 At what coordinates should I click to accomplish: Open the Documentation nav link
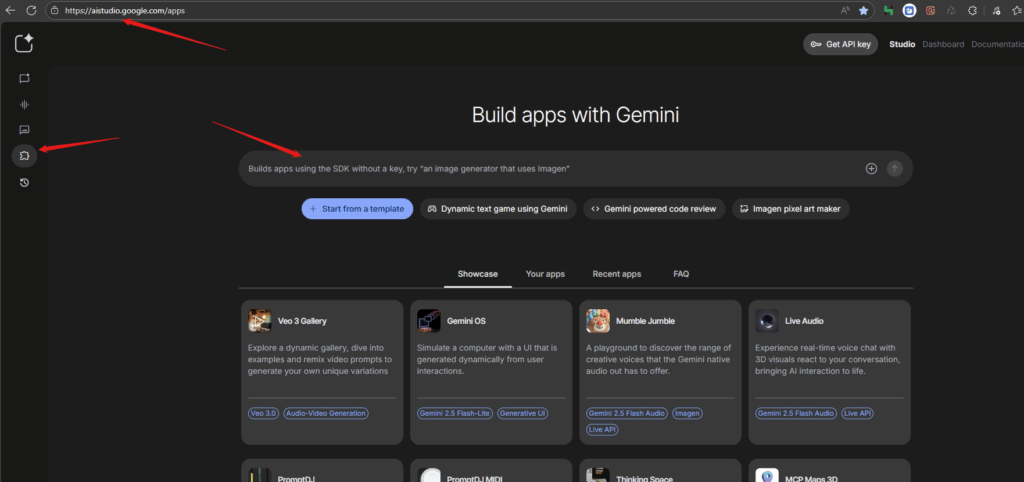(x=997, y=44)
